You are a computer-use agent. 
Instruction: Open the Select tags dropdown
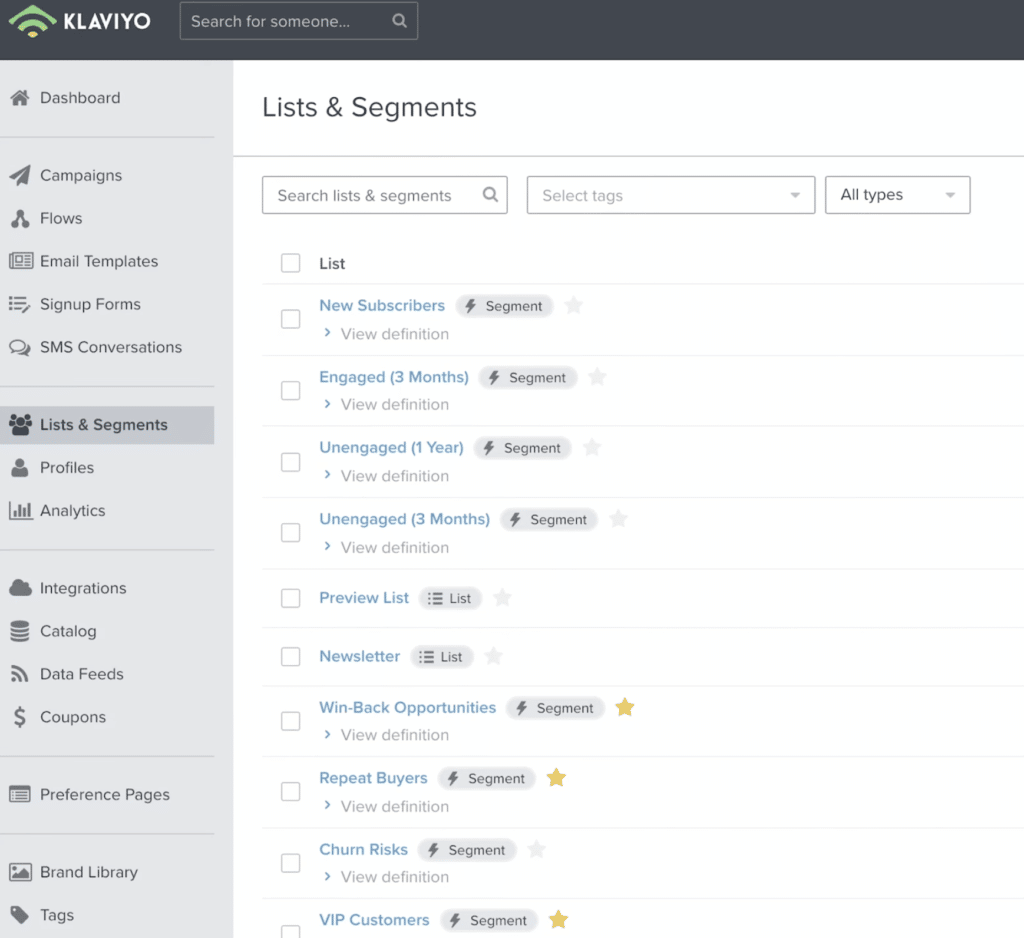point(671,195)
